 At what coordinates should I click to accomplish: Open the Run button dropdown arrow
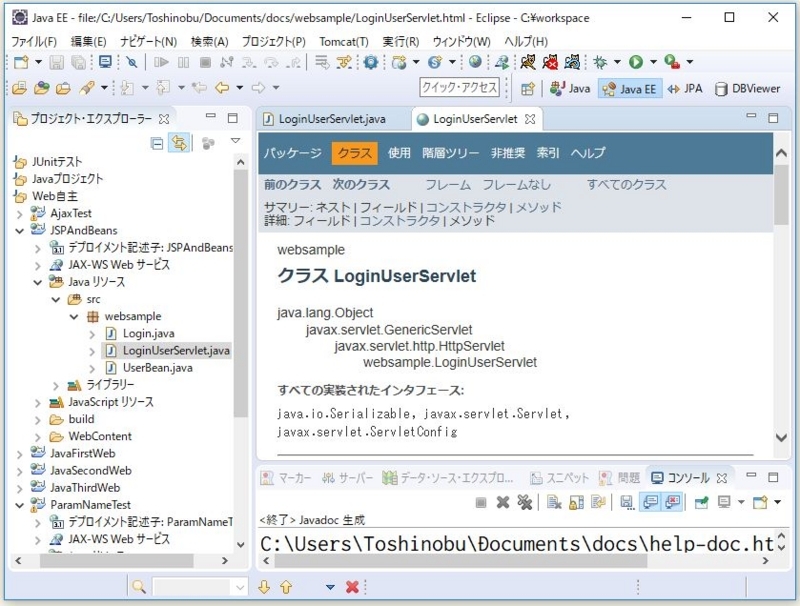[654, 62]
